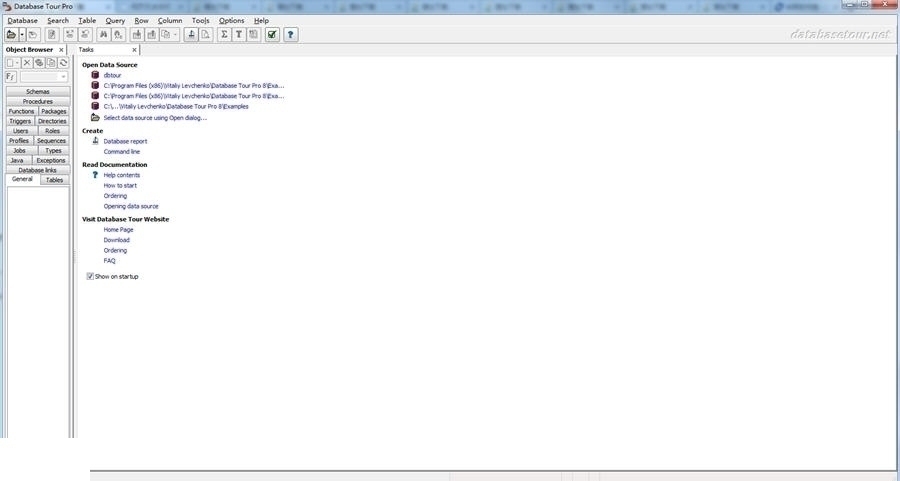Click the Database report stamp toolbar icon

tap(191, 34)
